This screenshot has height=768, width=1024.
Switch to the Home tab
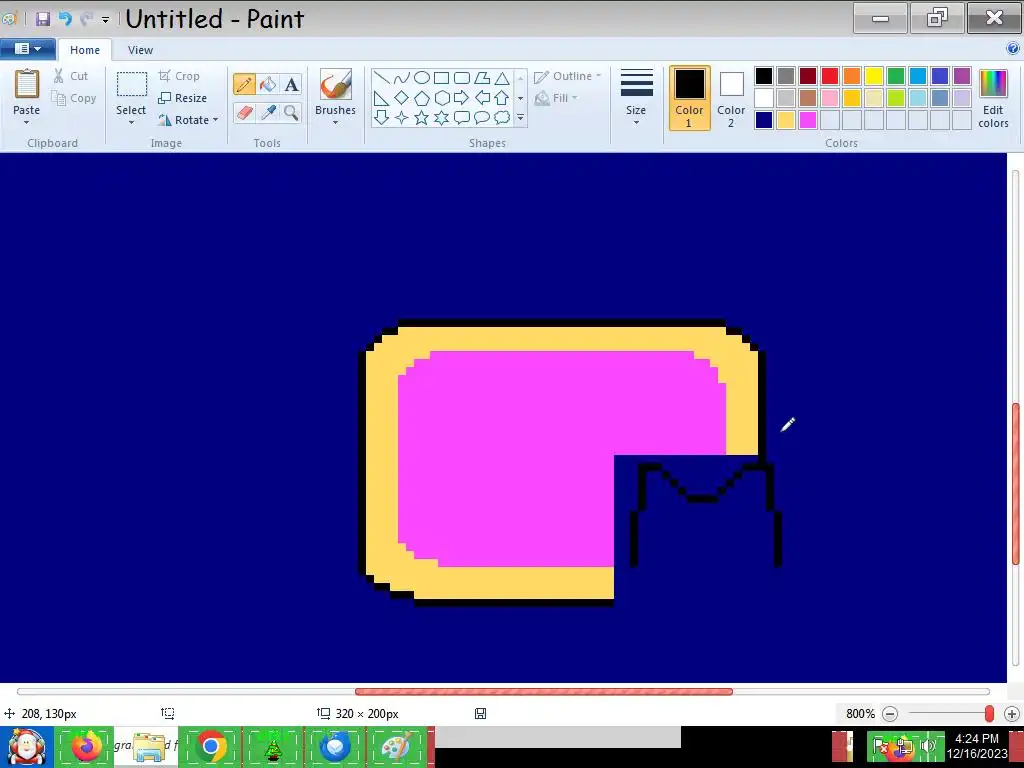pyautogui.click(x=85, y=50)
